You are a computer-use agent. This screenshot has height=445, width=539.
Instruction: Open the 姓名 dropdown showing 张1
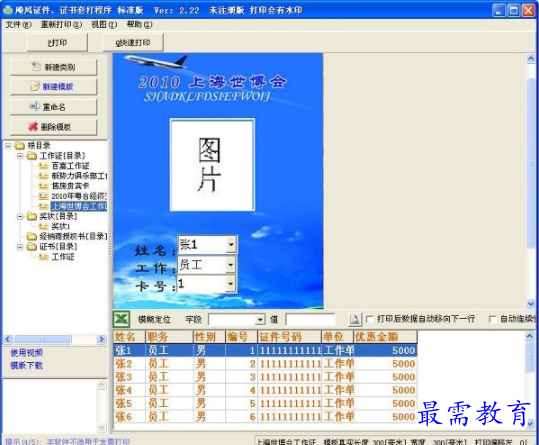[x=231, y=245]
